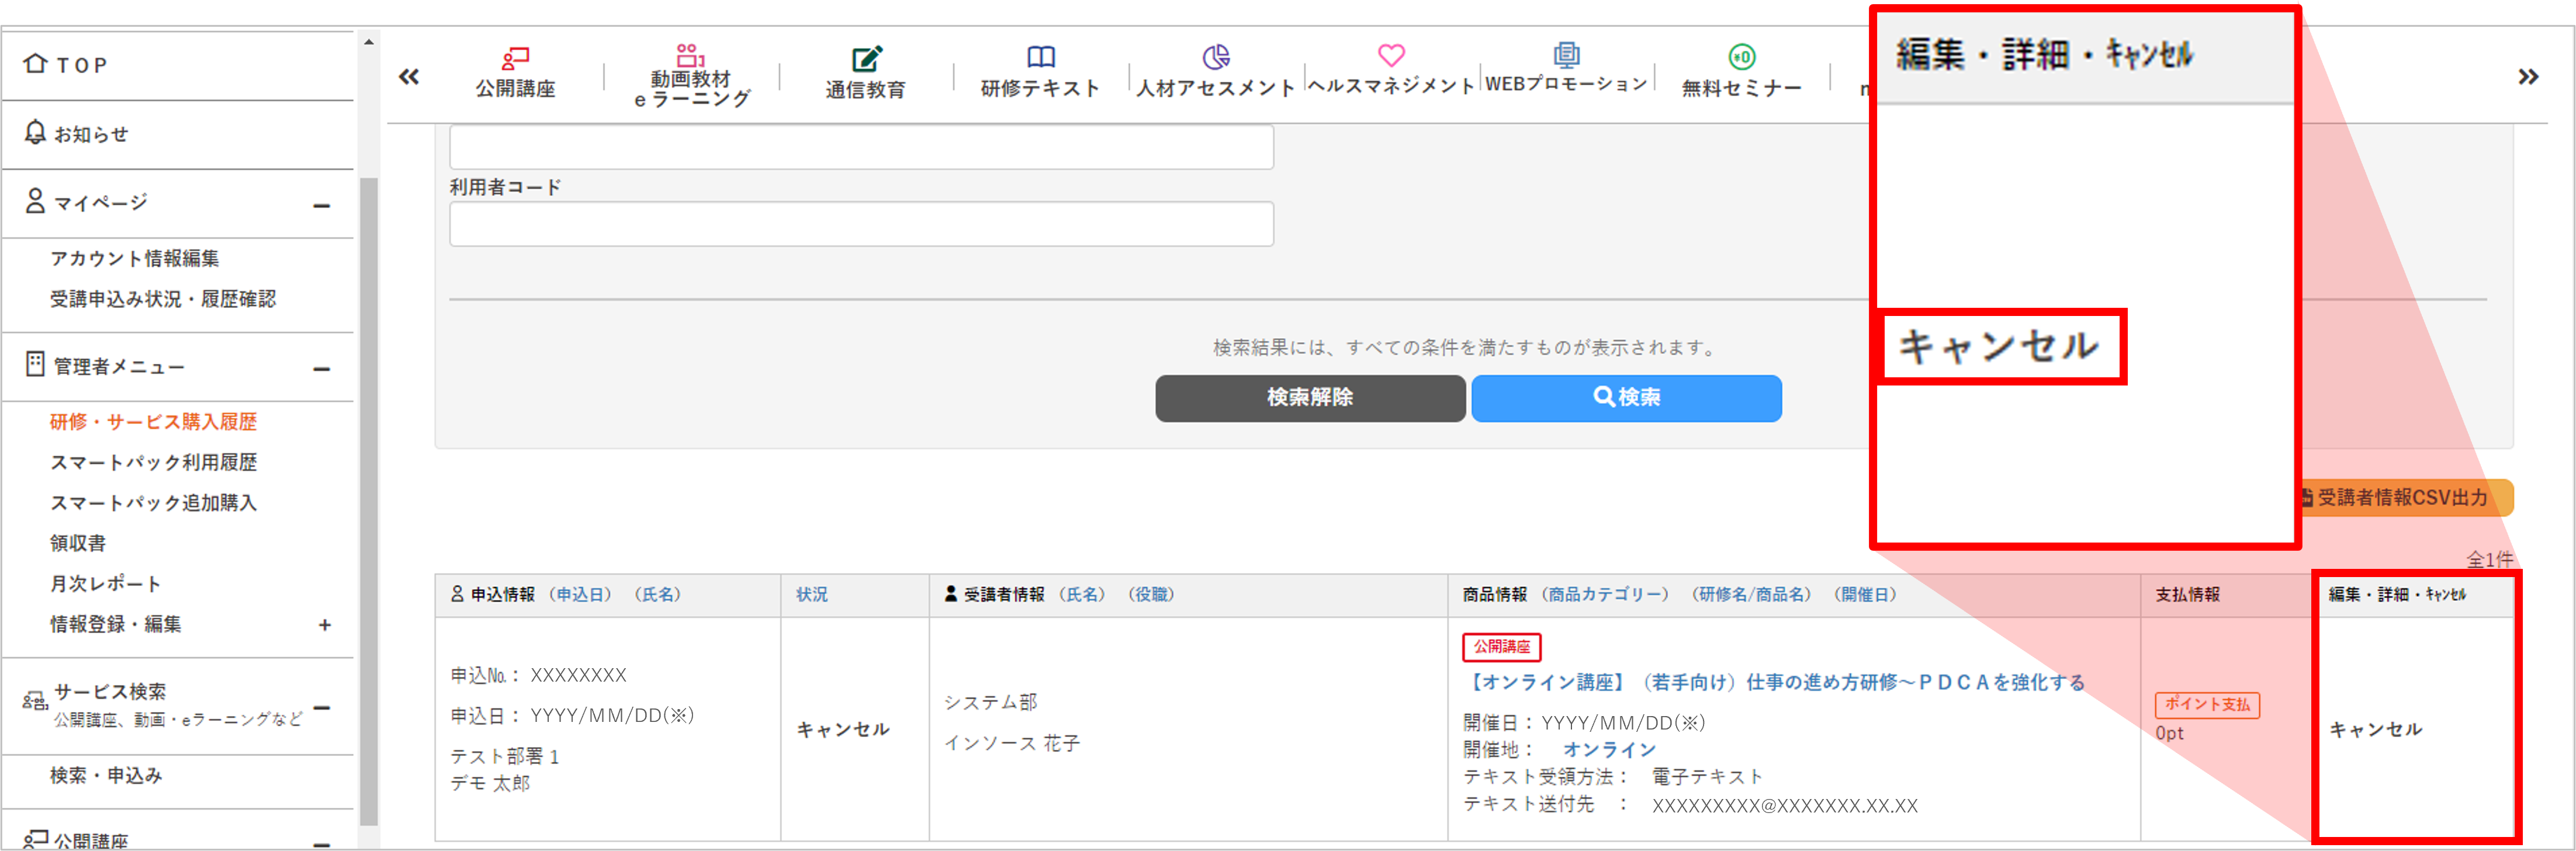Go to スマートパック利用履歴 menu item

coord(154,462)
